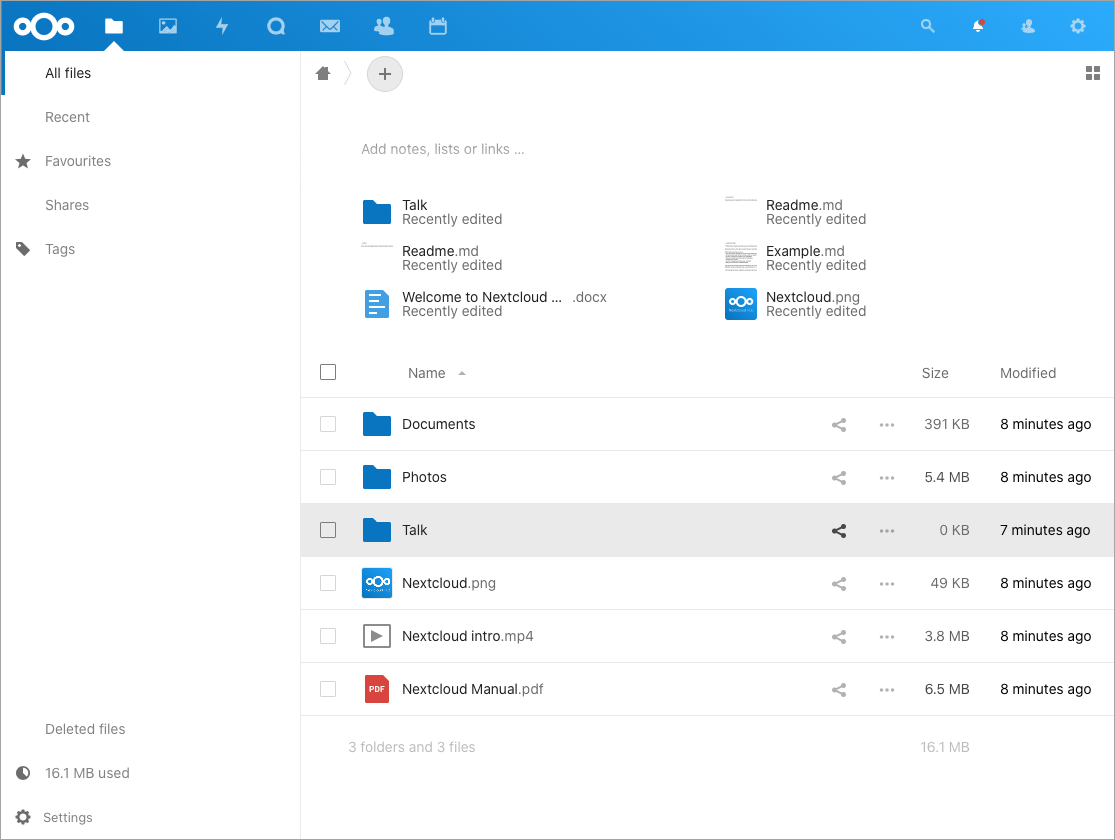Open Welcome to Nextcloud docx recent file
Viewport: 1115px width, 840px height.
point(486,304)
